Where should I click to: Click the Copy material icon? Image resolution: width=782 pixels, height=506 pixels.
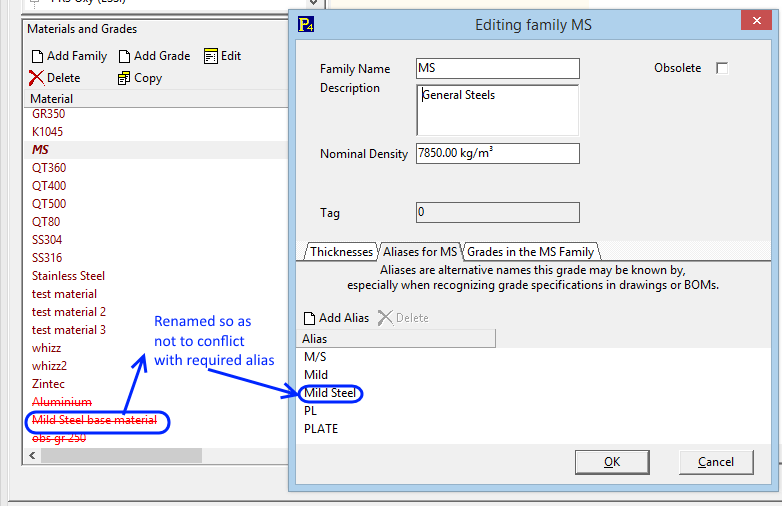click(x=124, y=78)
